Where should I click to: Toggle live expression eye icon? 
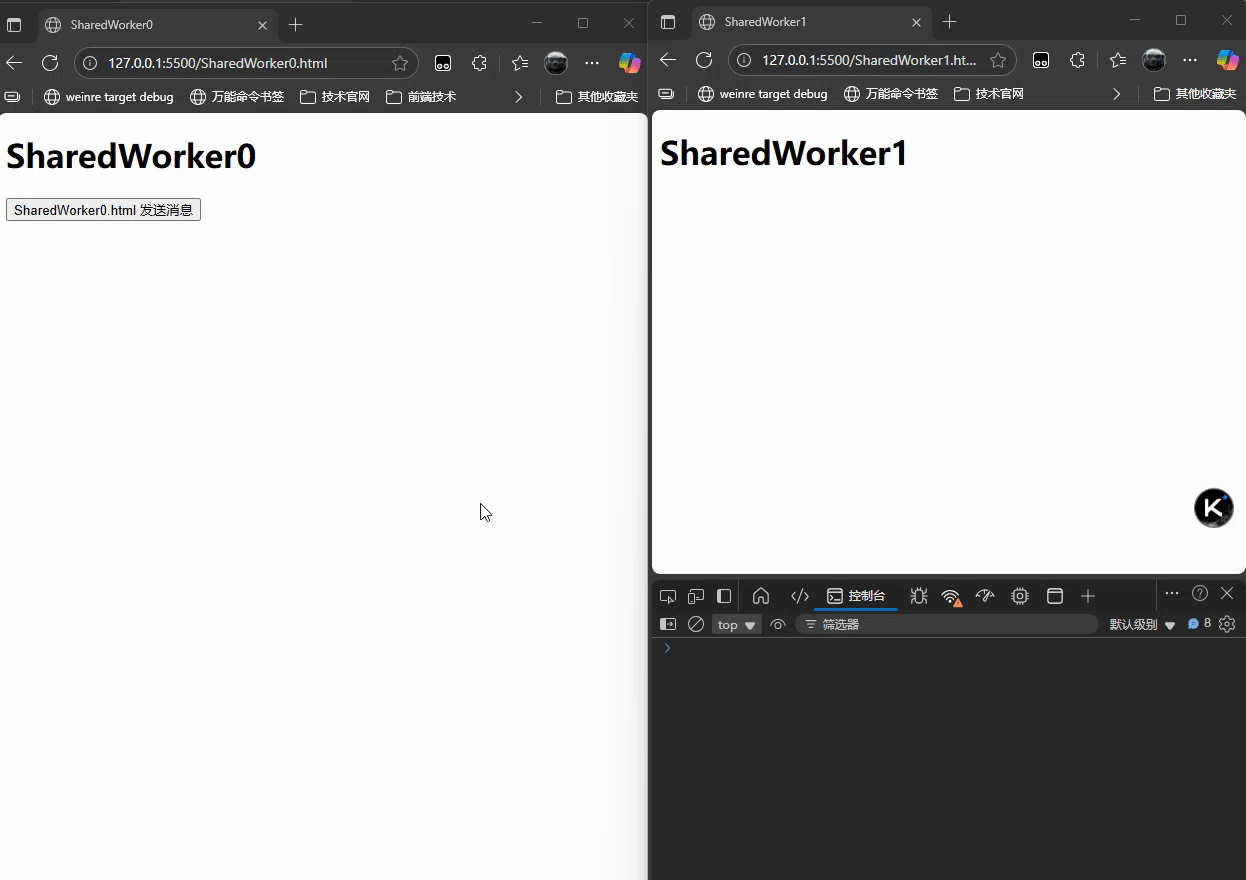[x=778, y=624]
